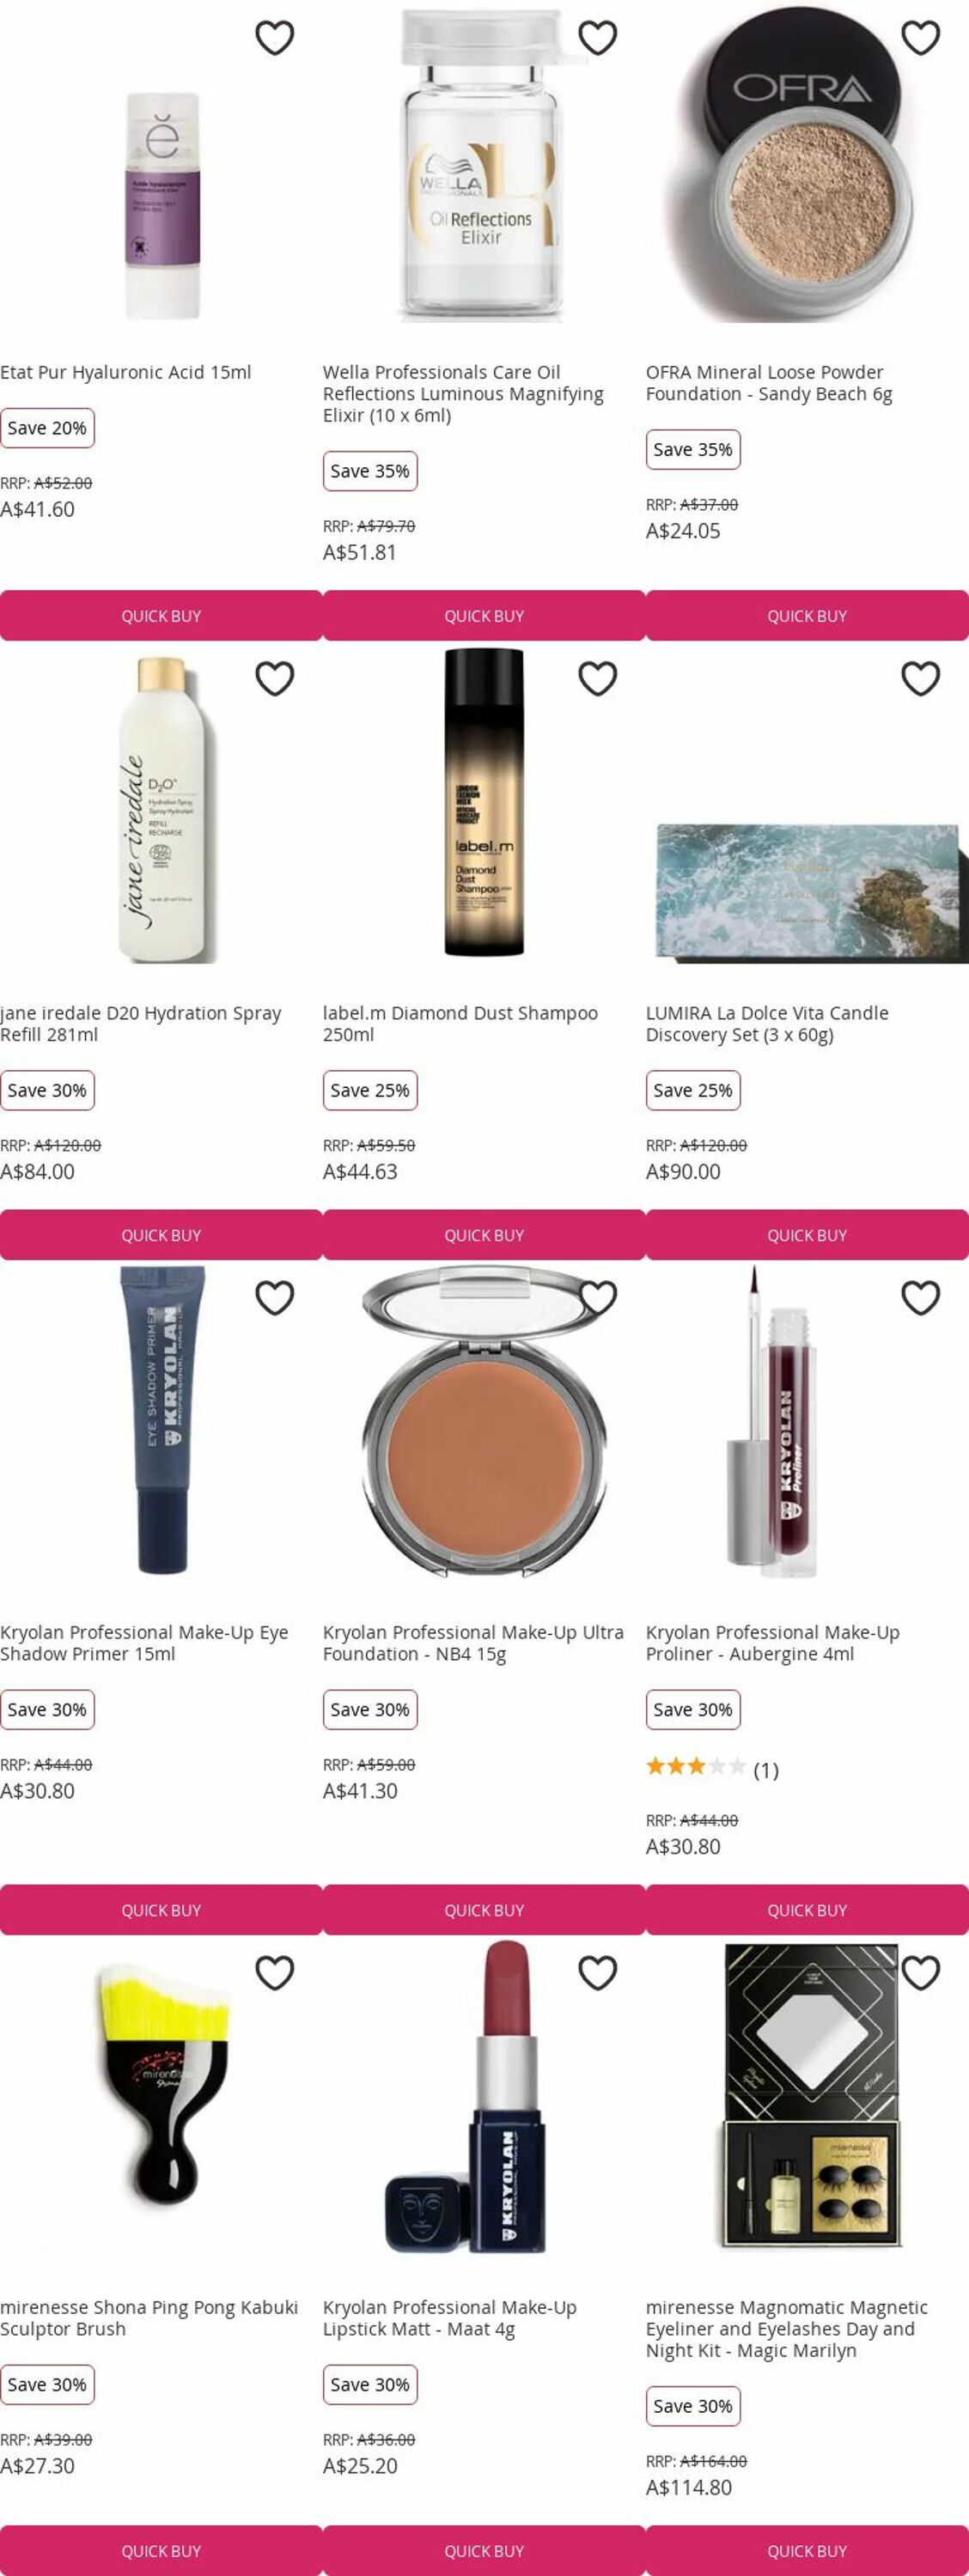Open mirenesse Kabuki Sculptor Brush product link
This screenshot has width=969, height=2576.
[149, 2318]
